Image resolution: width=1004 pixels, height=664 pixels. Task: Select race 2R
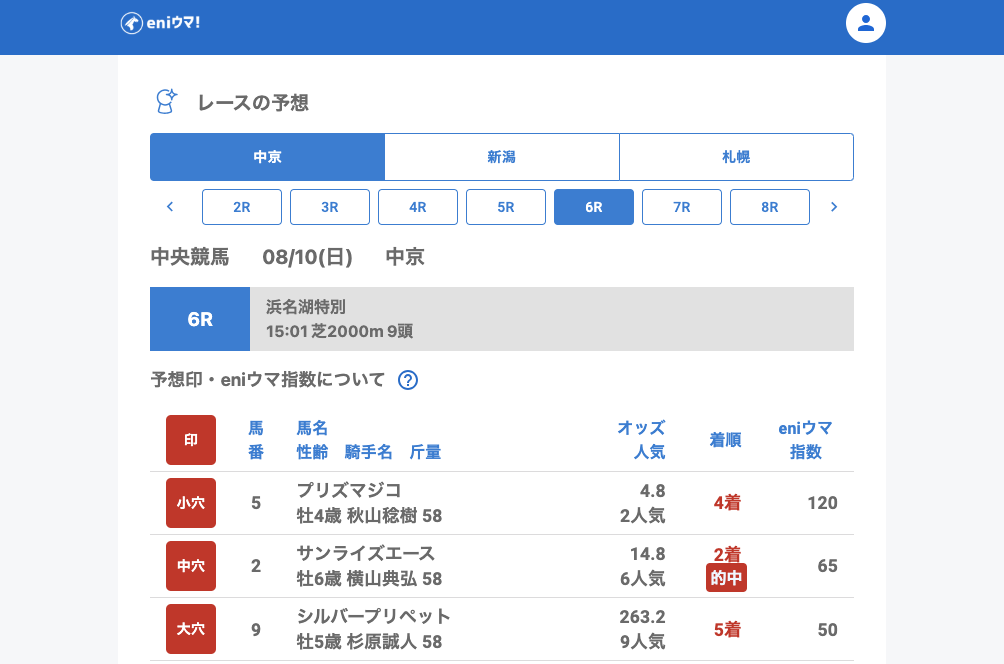click(x=242, y=207)
